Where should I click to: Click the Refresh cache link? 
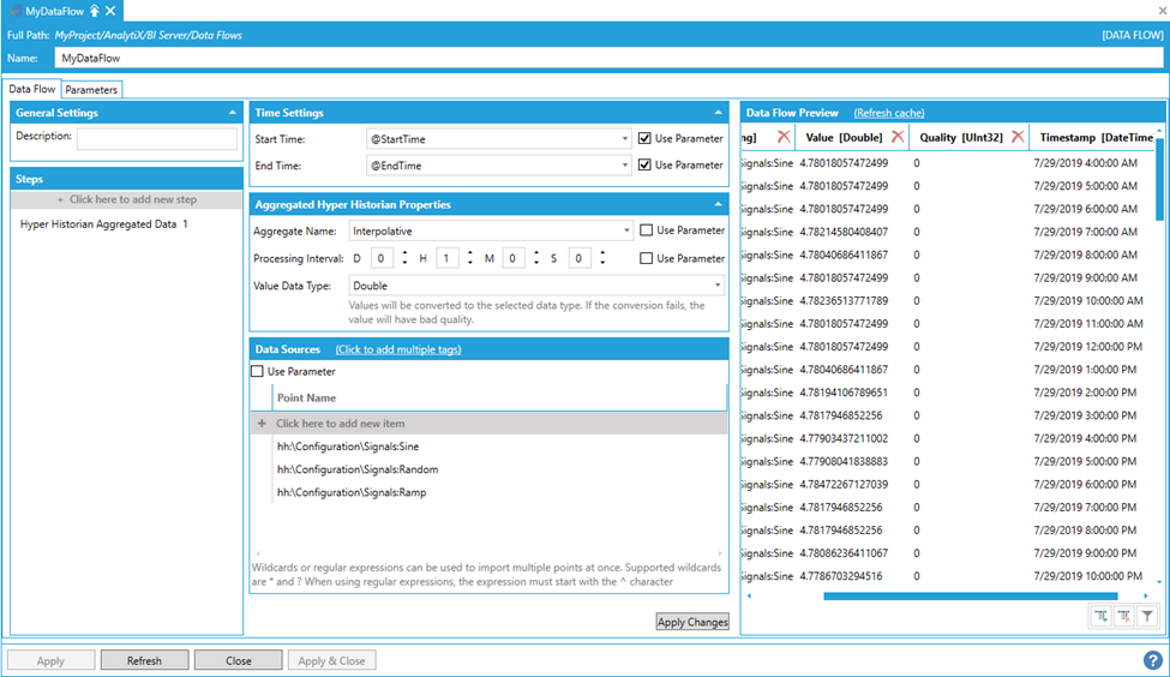(889, 113)
